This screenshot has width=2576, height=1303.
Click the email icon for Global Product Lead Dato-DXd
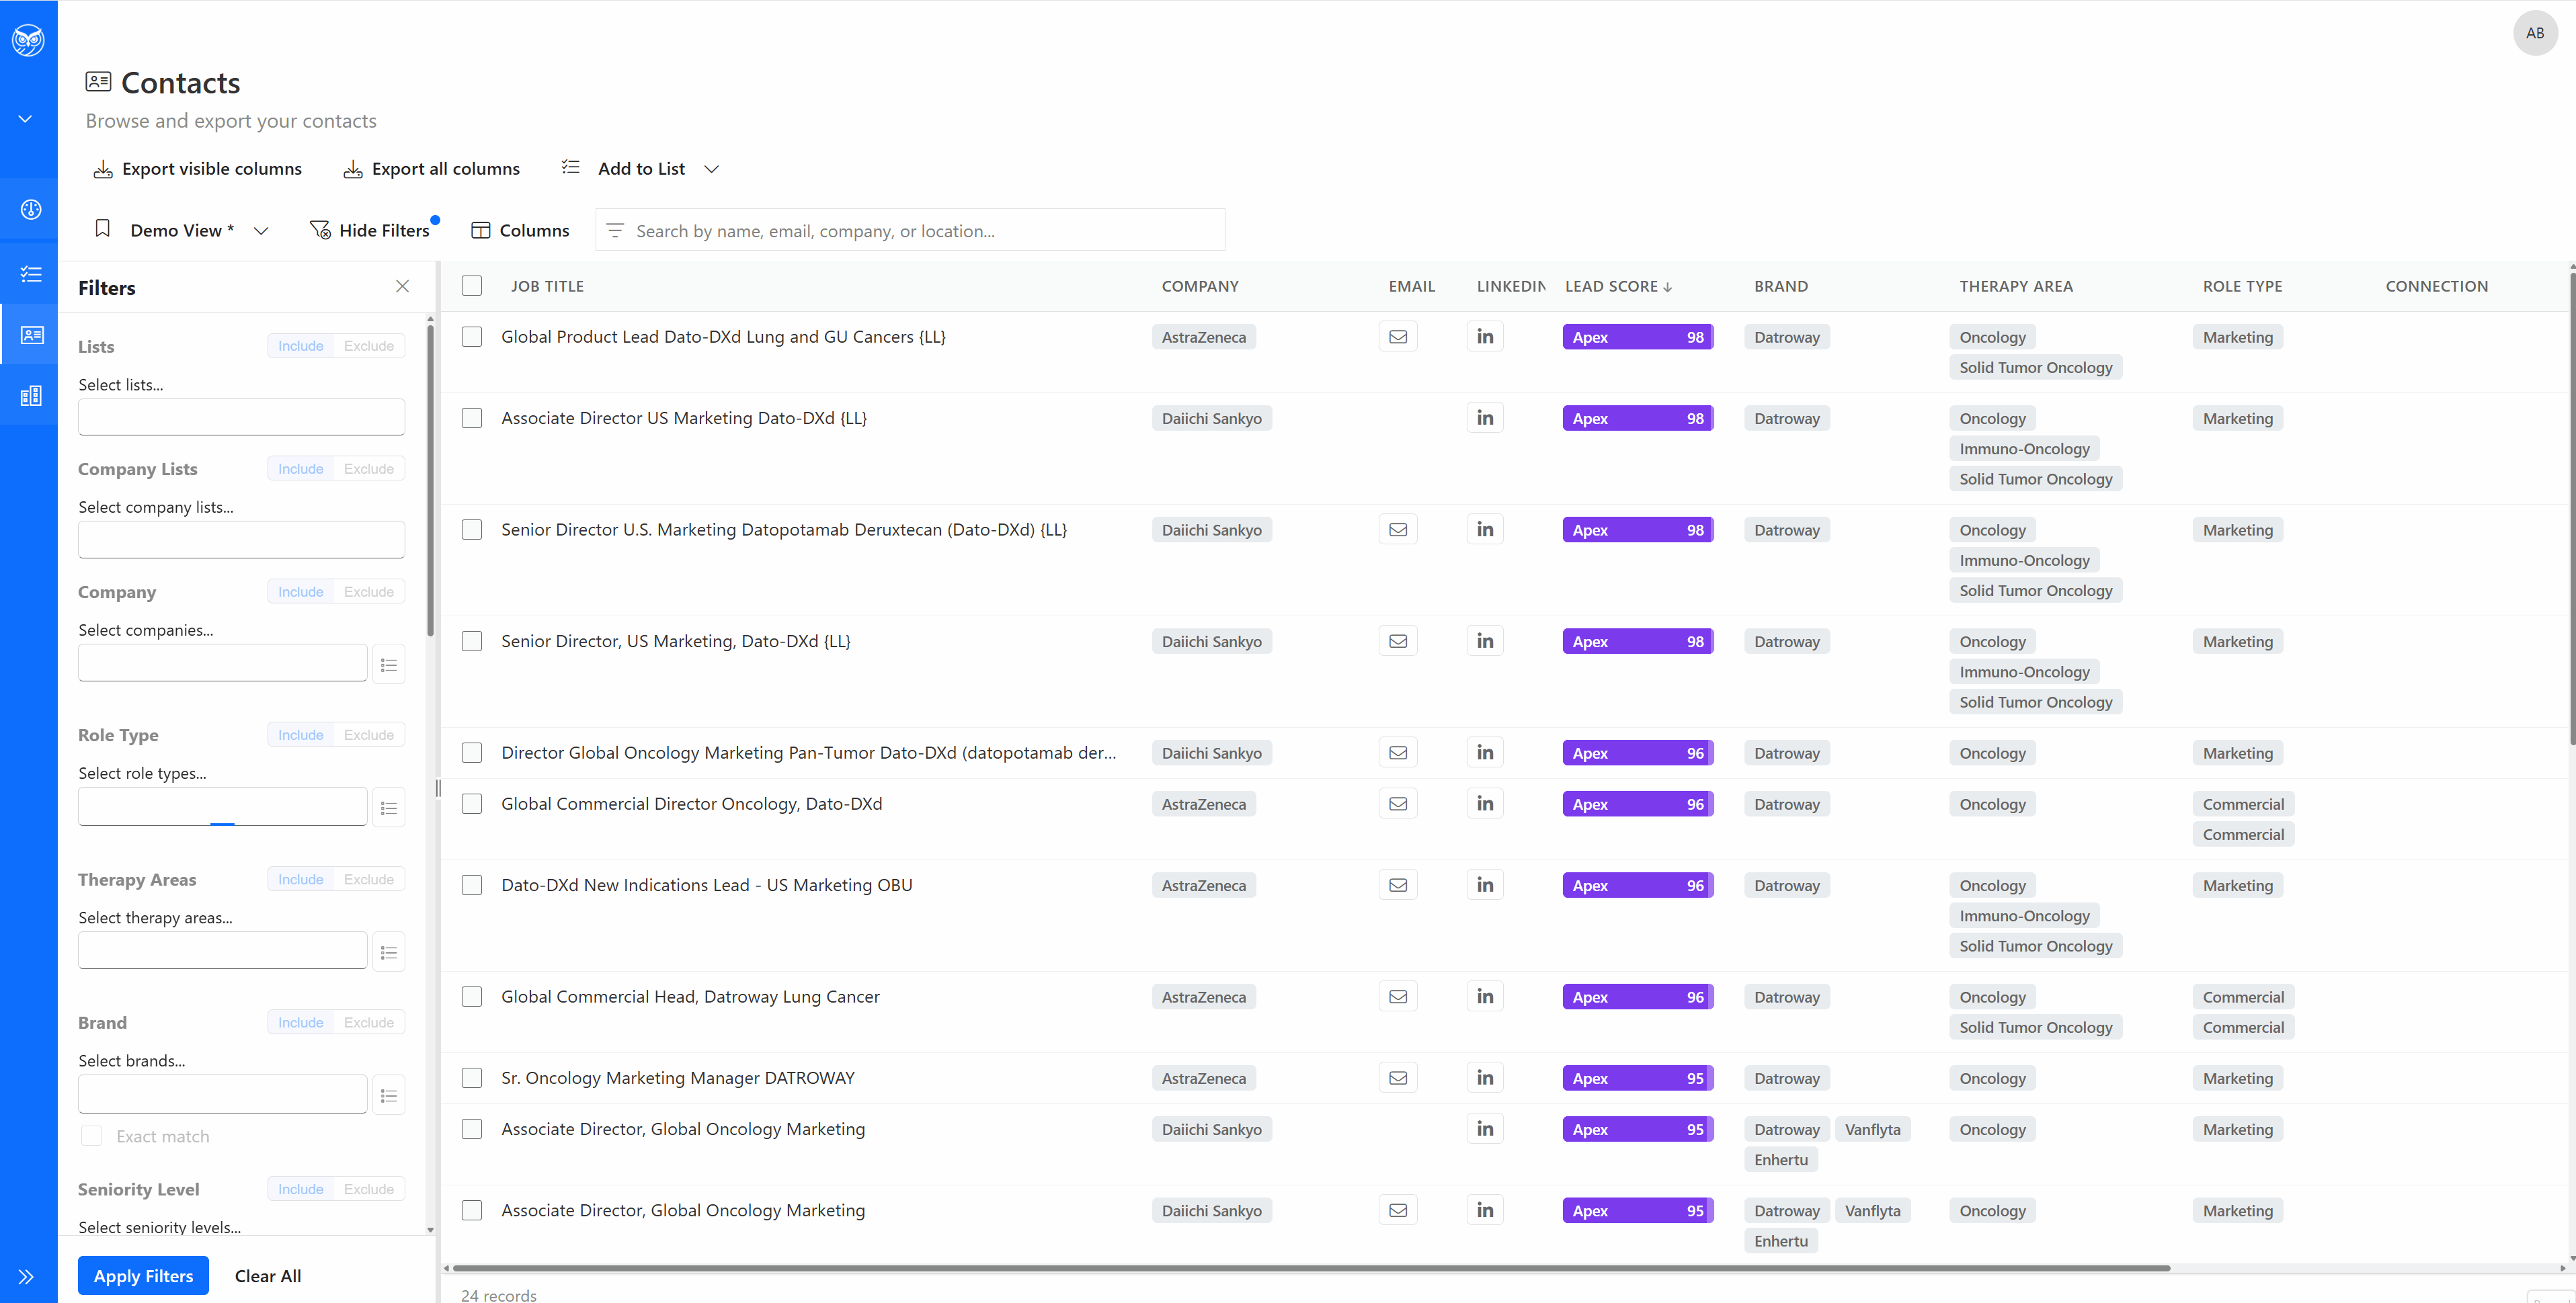(x=1398, y=337)
